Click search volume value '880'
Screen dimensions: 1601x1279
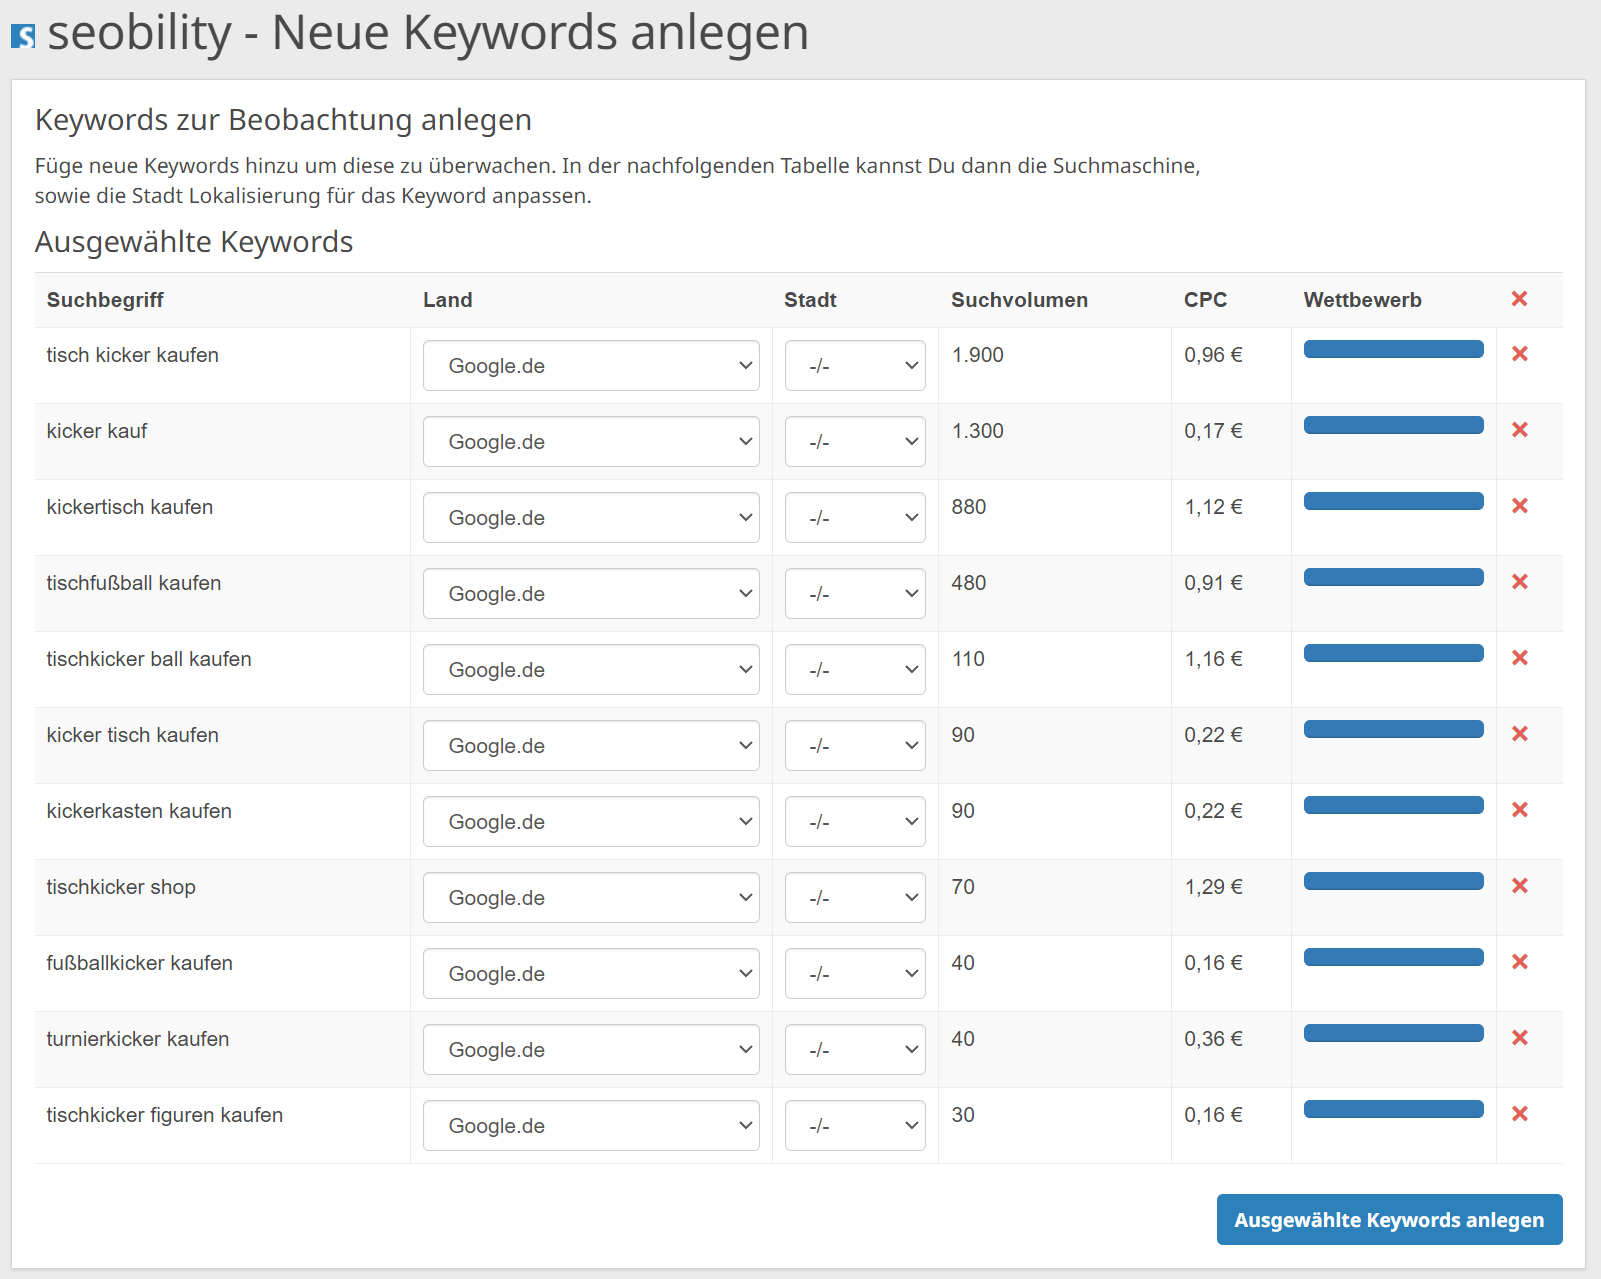[x=968, y=507]
